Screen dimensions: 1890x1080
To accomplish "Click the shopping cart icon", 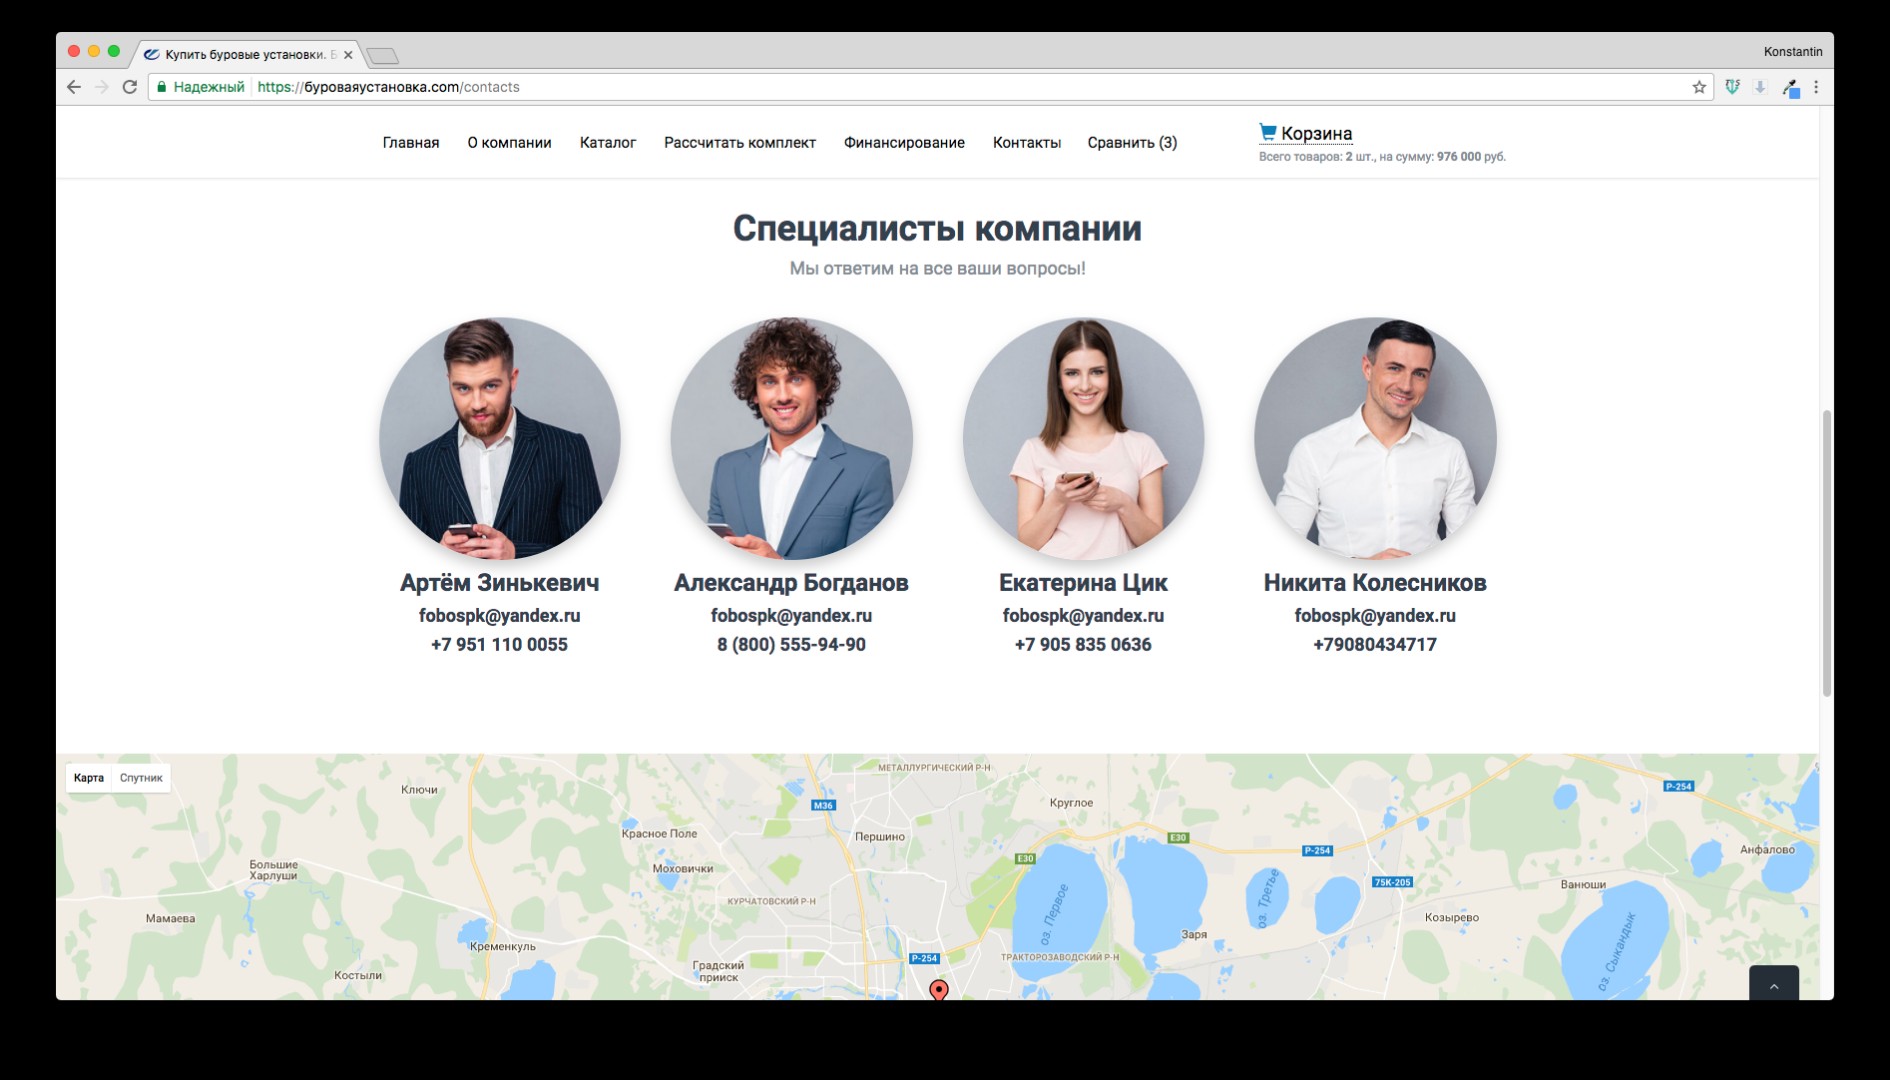I will coord(1267,132).
